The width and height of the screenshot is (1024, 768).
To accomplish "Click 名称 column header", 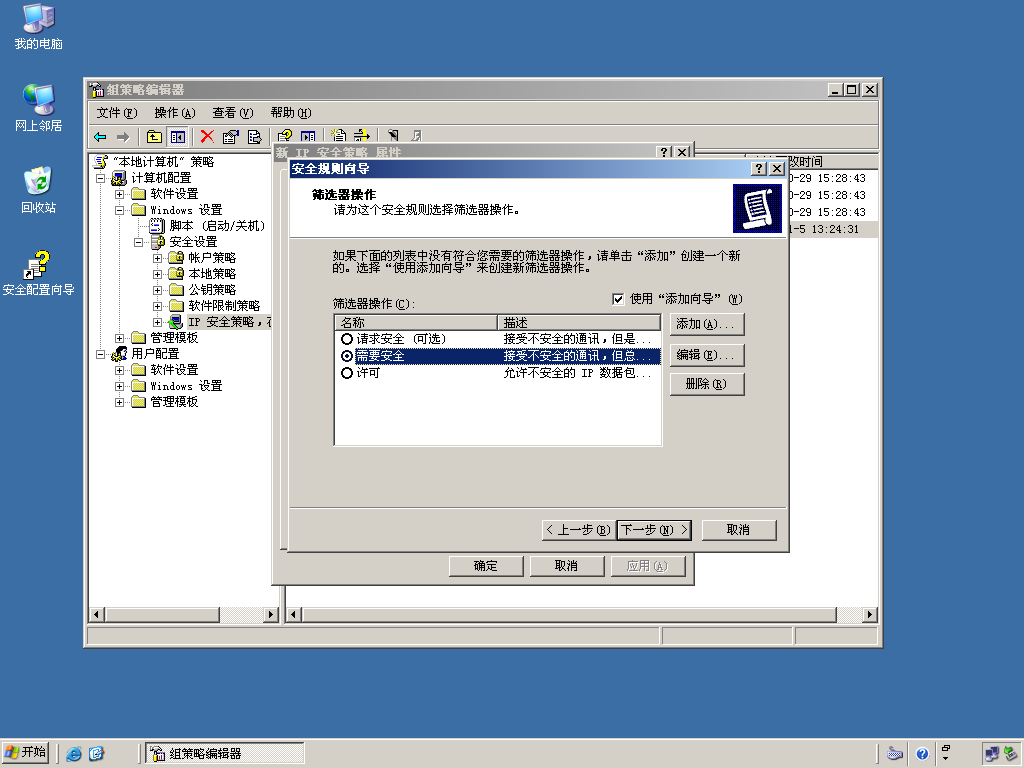I will coord(416,323).
